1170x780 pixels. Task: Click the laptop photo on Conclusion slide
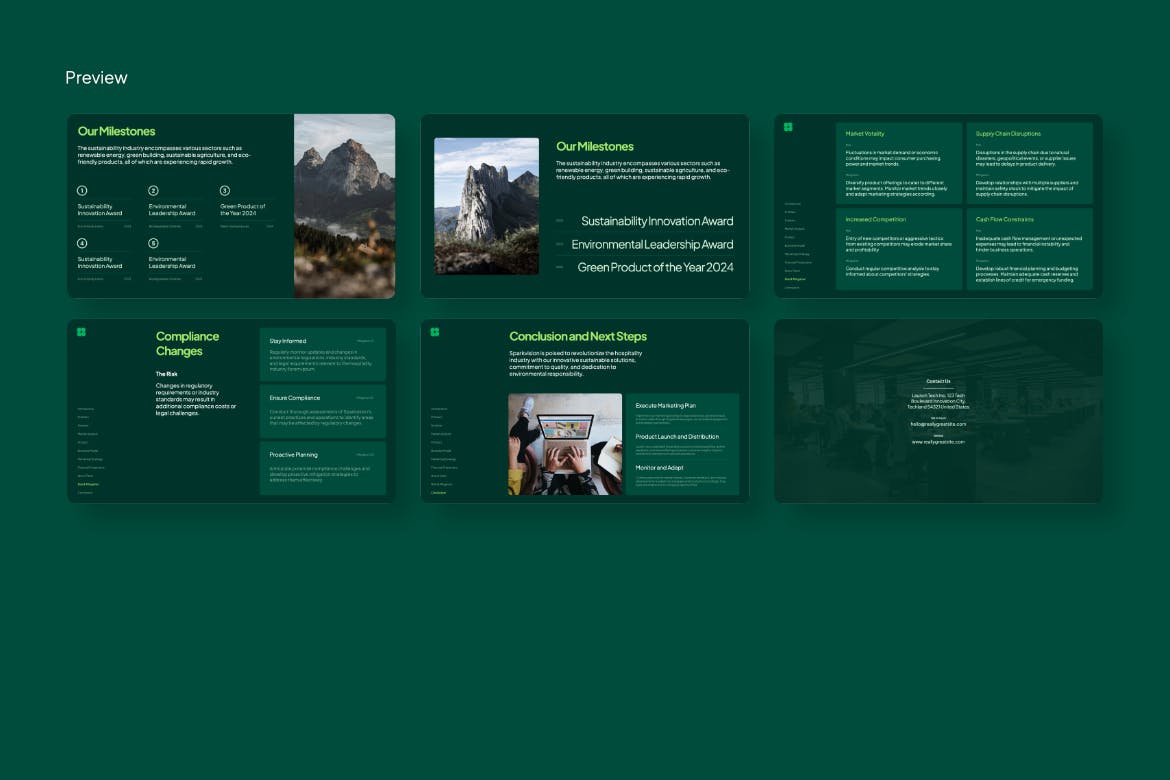coord(564,444)
